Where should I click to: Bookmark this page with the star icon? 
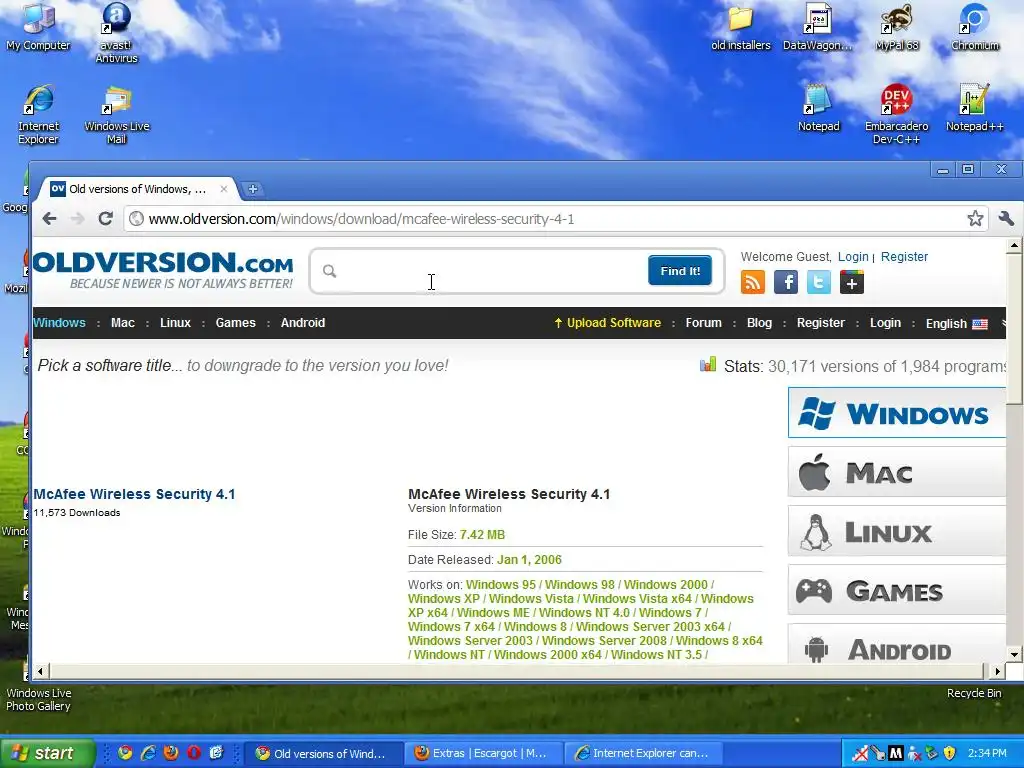click(x=975, y=219)
